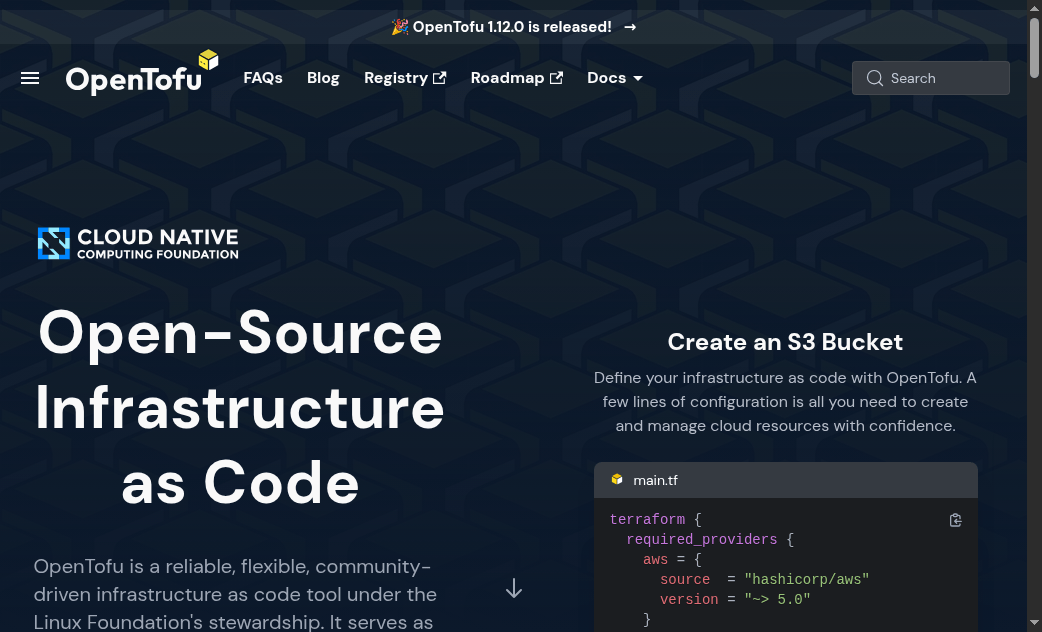Click the Search input field
Viewport: 1042px width, 632px height.
pyautogui.click(x=930, y=78)
